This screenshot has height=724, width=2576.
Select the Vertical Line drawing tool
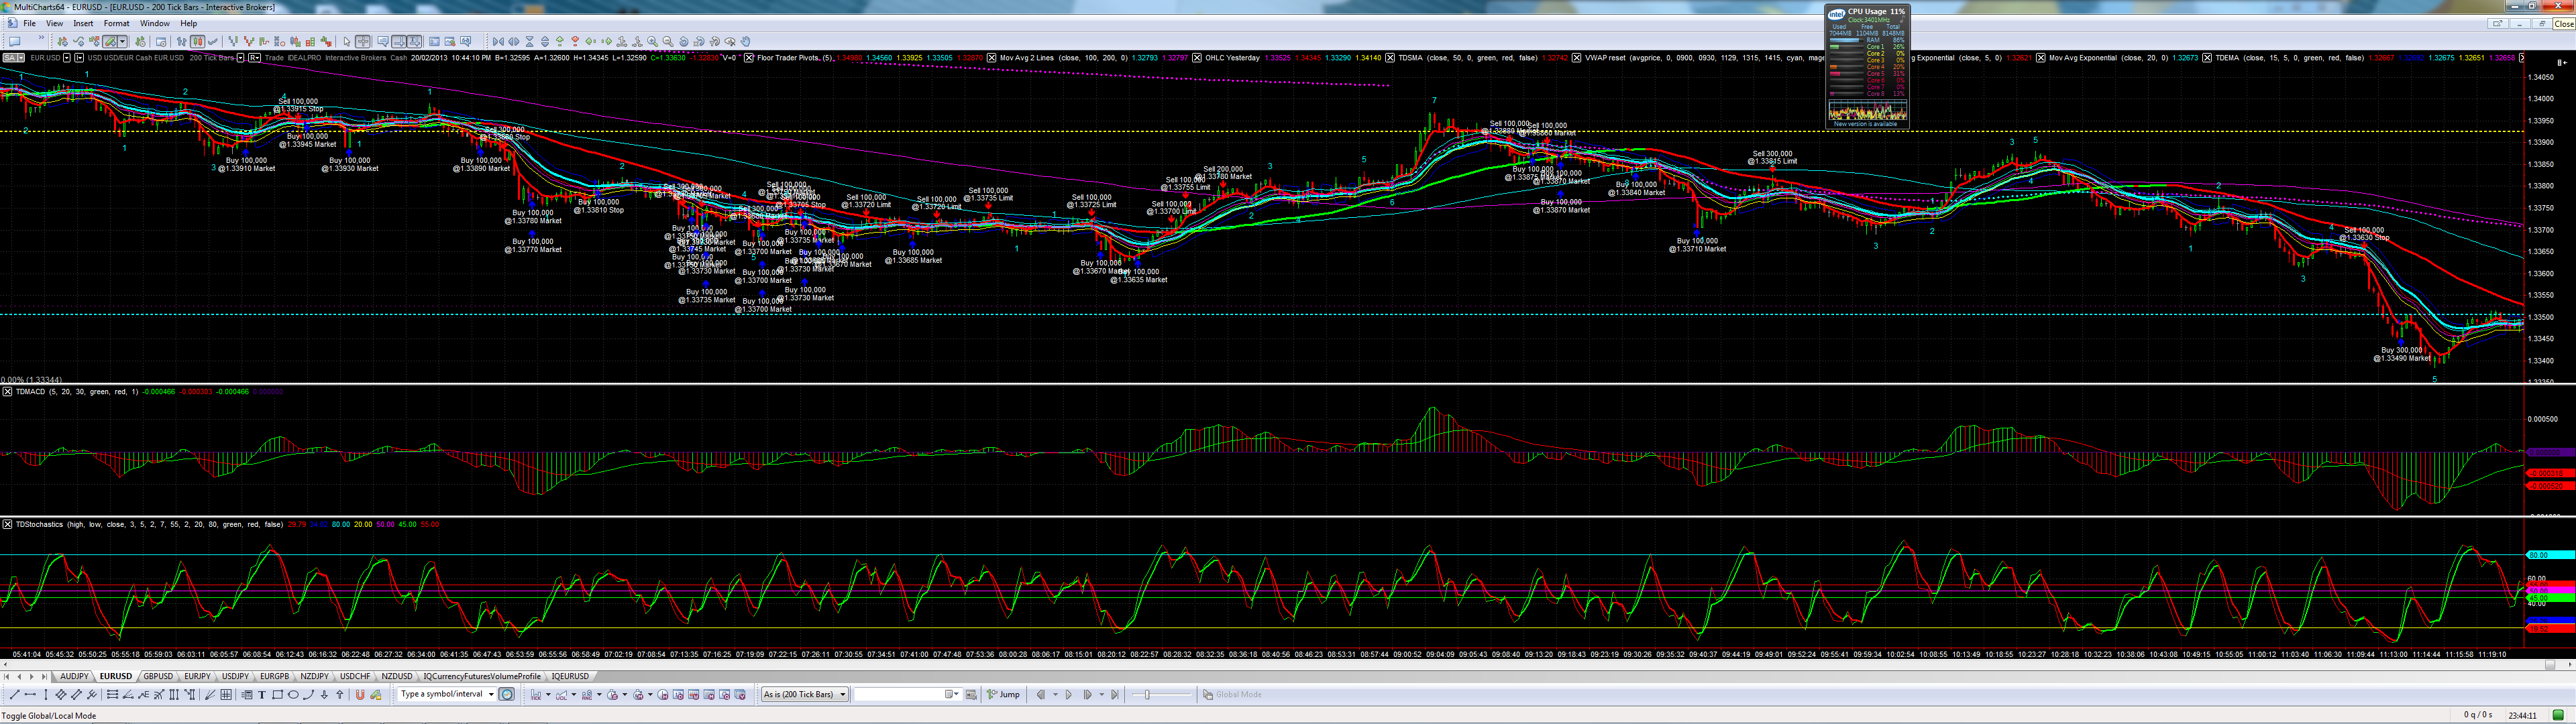46,694
